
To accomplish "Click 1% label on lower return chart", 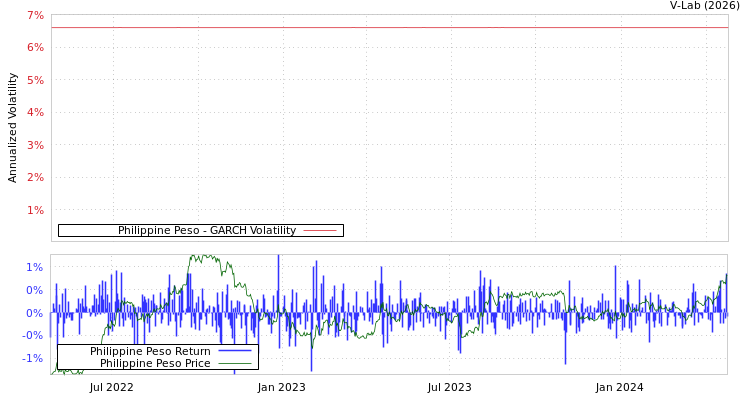I will 34,267.
